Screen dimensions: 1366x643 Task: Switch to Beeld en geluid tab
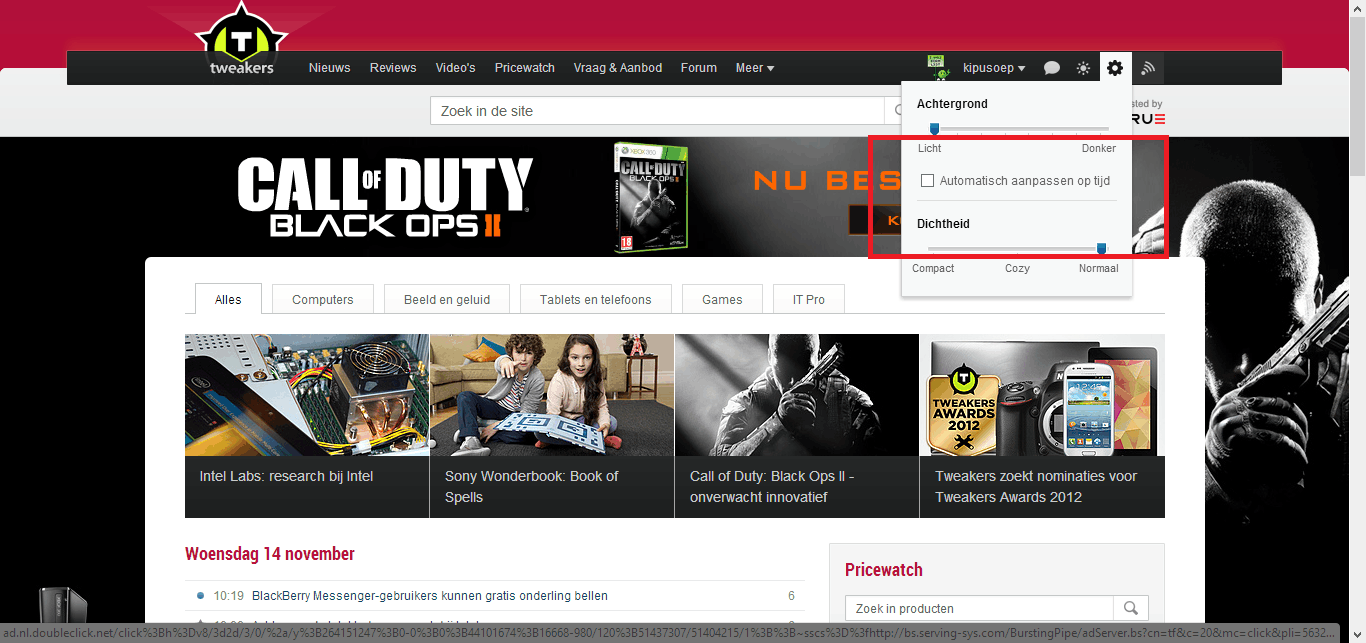(447, 299)
